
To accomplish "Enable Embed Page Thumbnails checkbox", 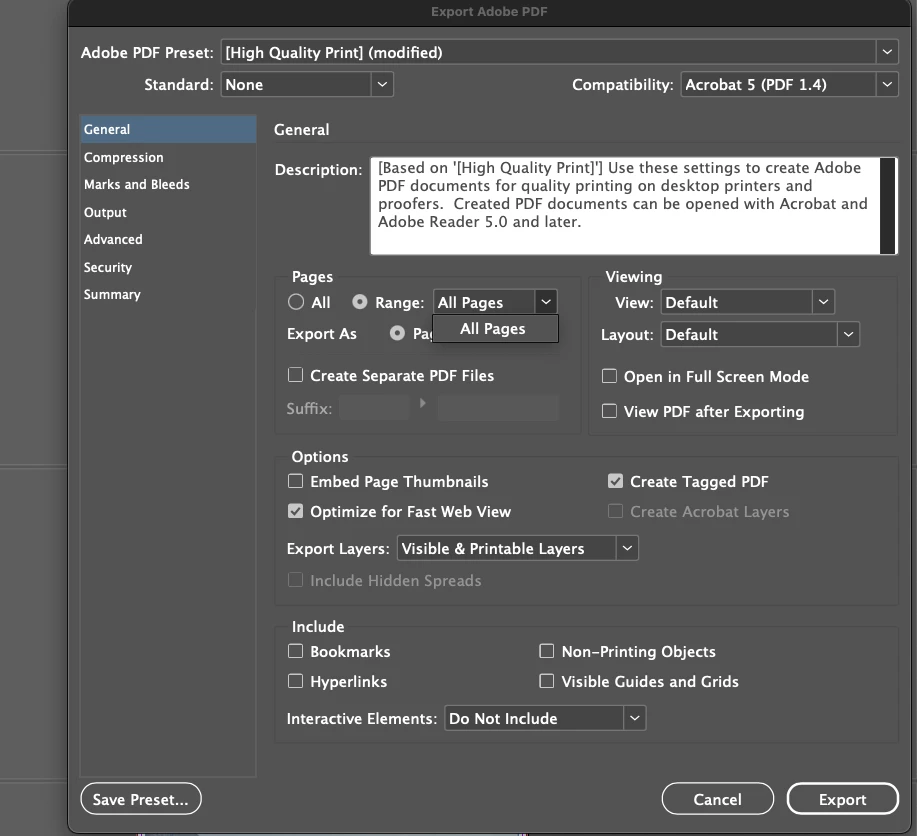I will (x=295, y=481).
